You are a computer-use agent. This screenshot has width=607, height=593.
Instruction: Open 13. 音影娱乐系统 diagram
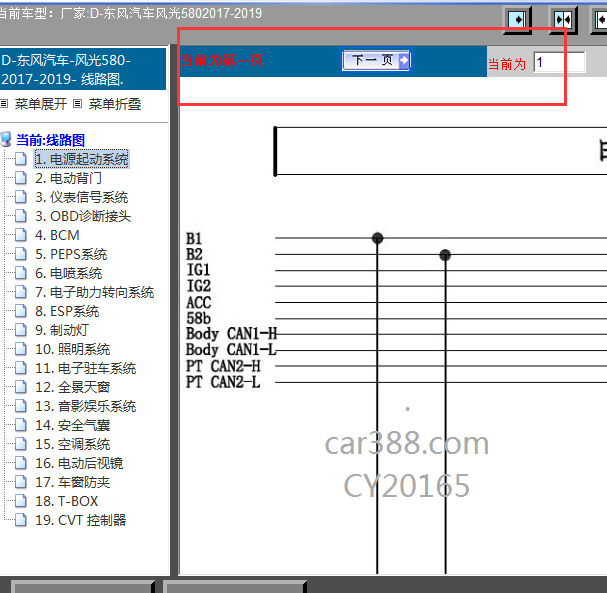coord(86,406)
